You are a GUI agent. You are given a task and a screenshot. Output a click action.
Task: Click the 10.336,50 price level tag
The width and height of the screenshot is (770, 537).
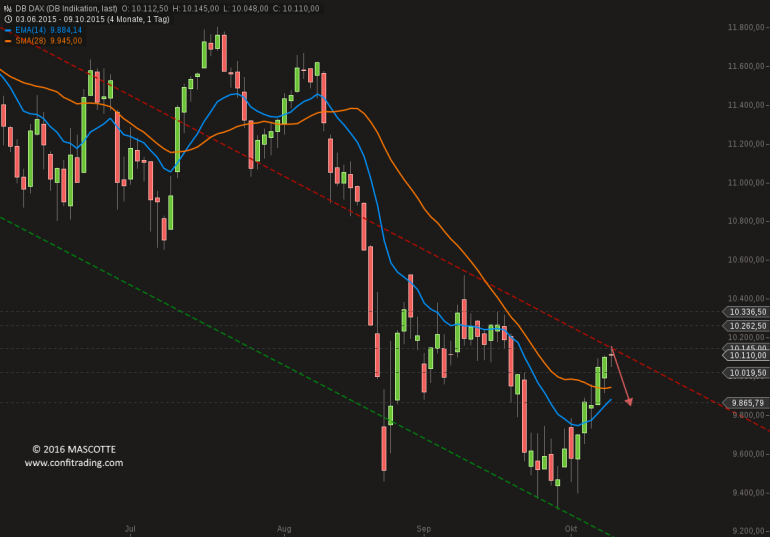click(x=745, y=312)
